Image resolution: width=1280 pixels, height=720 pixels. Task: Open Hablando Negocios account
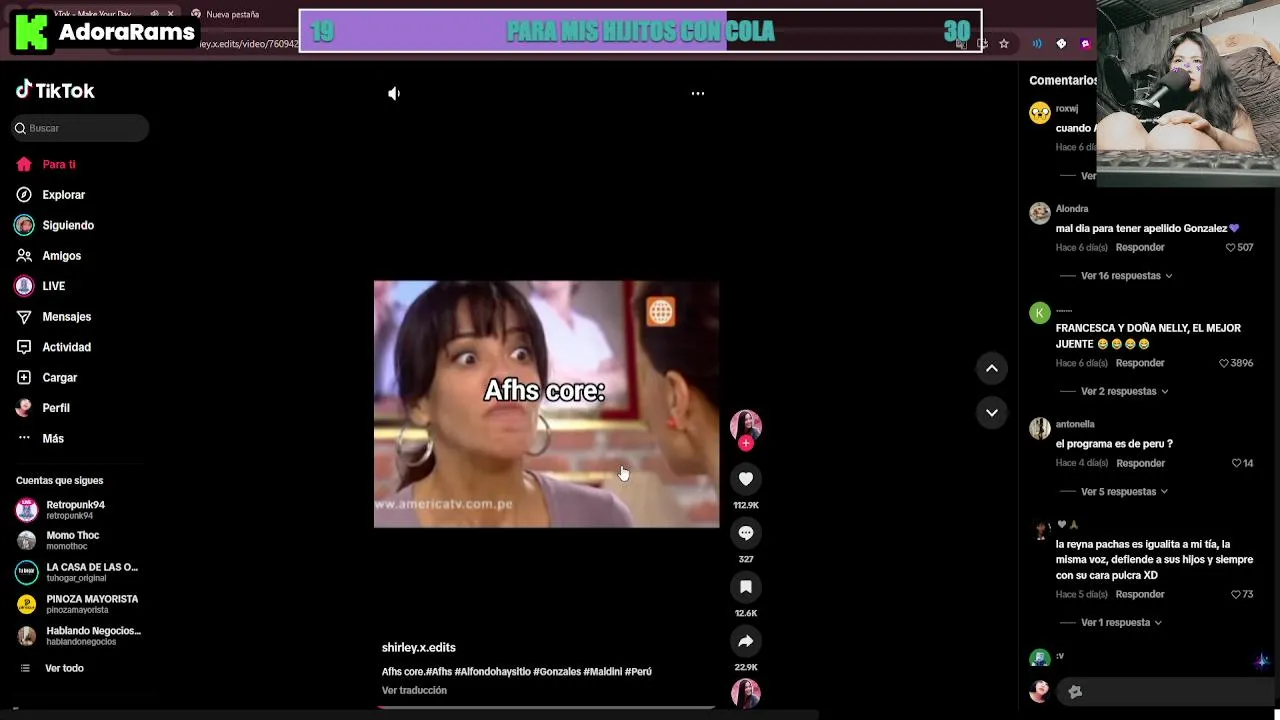coord(78,636)
